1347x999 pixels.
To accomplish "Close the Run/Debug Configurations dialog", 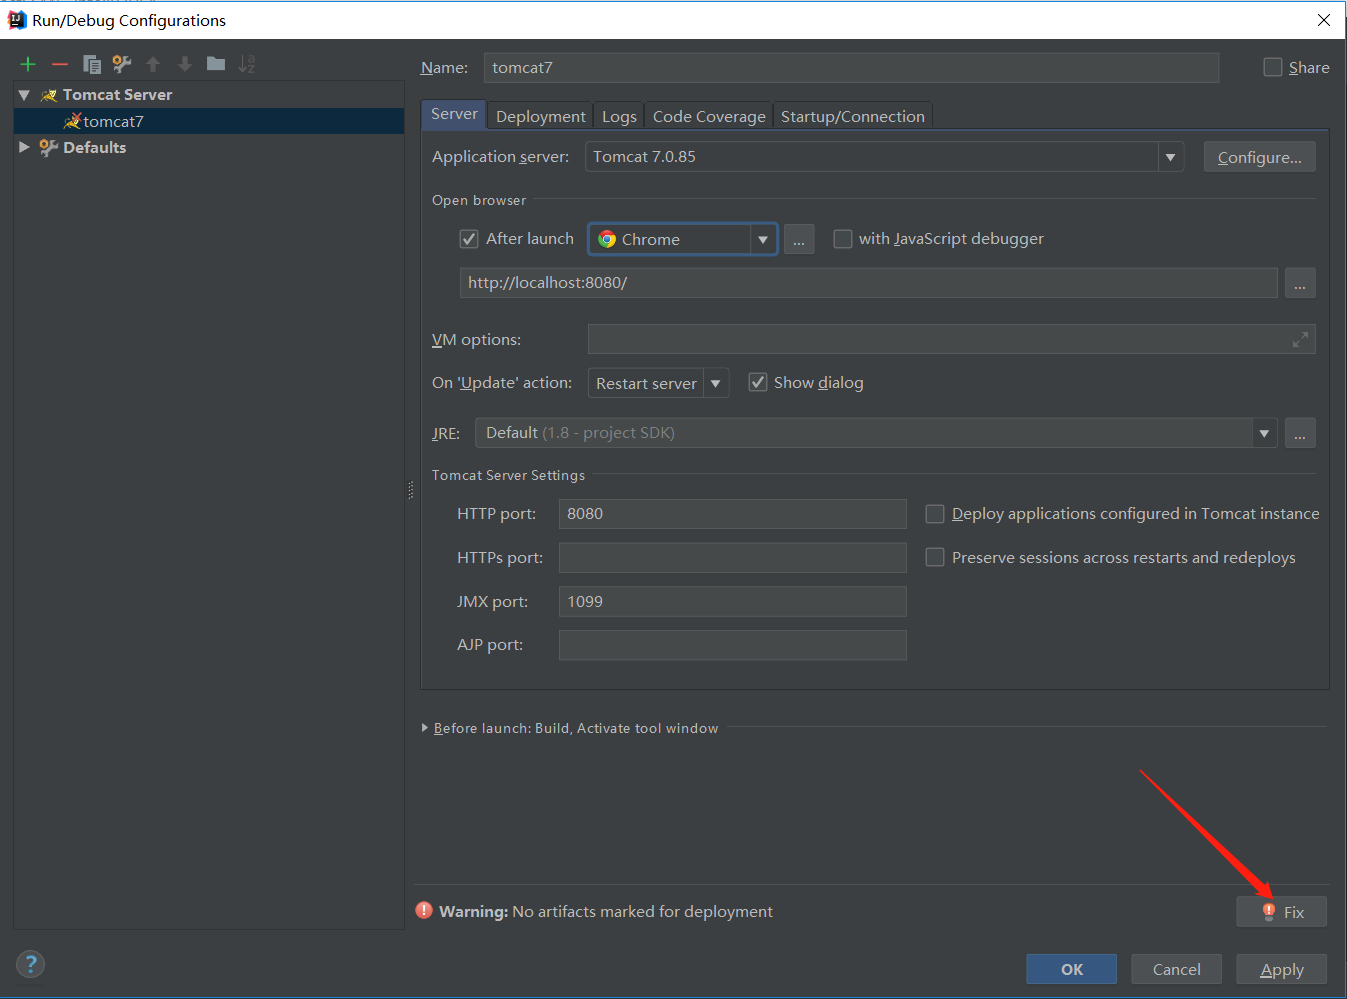I will pyautogui.click(x=1323, y=20).
